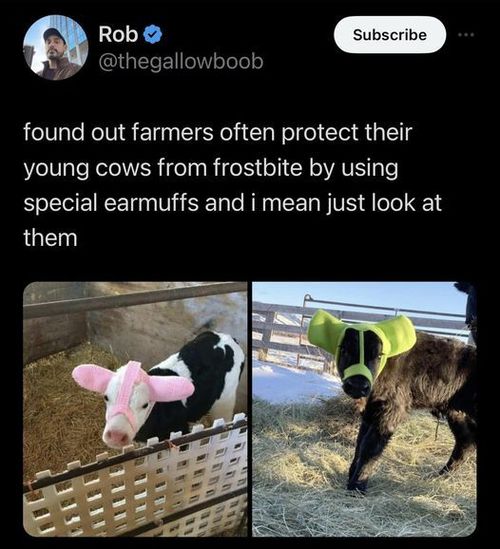View the pink earmuff calf photo
The width and height of the screenshot is (500, 549).
point(135,409)
